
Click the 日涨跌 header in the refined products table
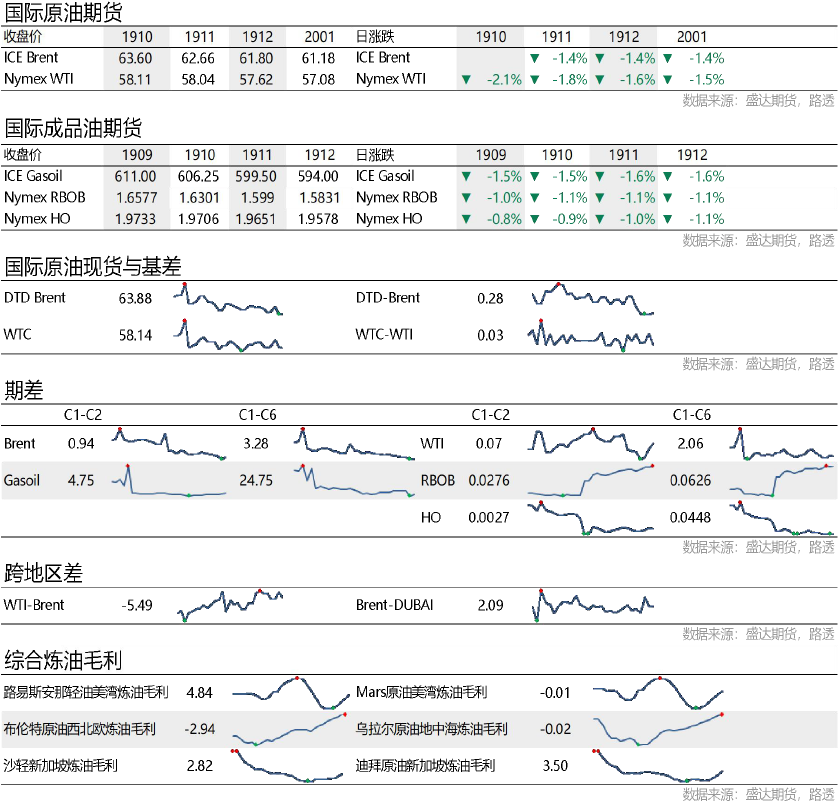click(x=375, y=155)
